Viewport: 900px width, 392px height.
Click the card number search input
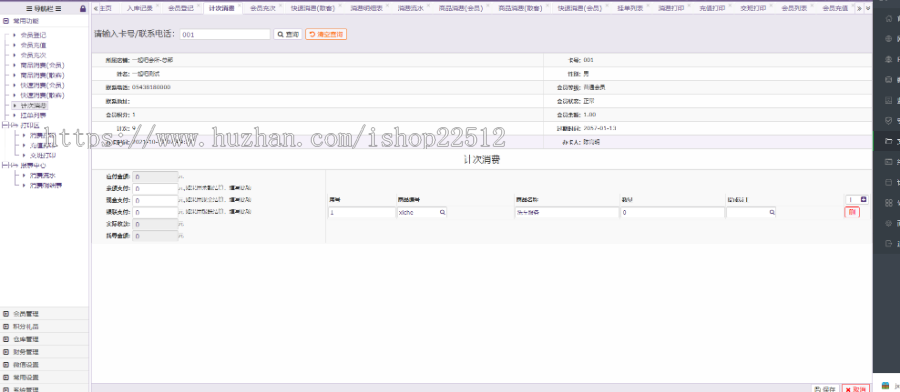pyautogui.click(x=225, y=34)
